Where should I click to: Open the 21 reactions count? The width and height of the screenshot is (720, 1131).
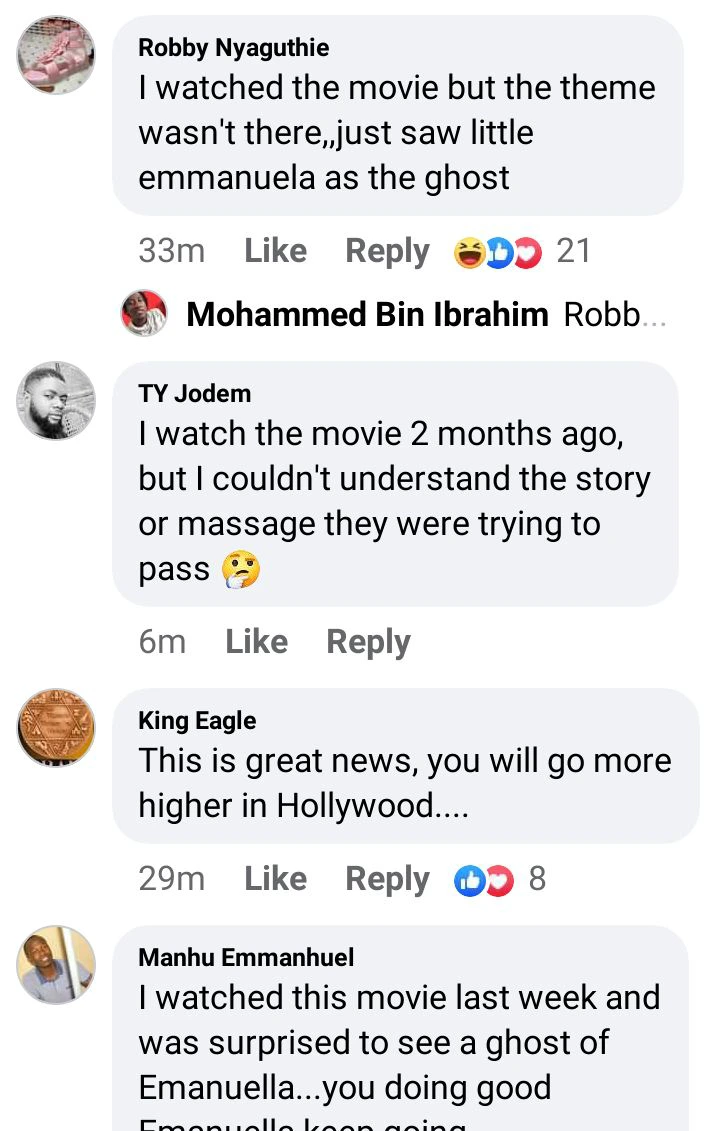point(574,251)
